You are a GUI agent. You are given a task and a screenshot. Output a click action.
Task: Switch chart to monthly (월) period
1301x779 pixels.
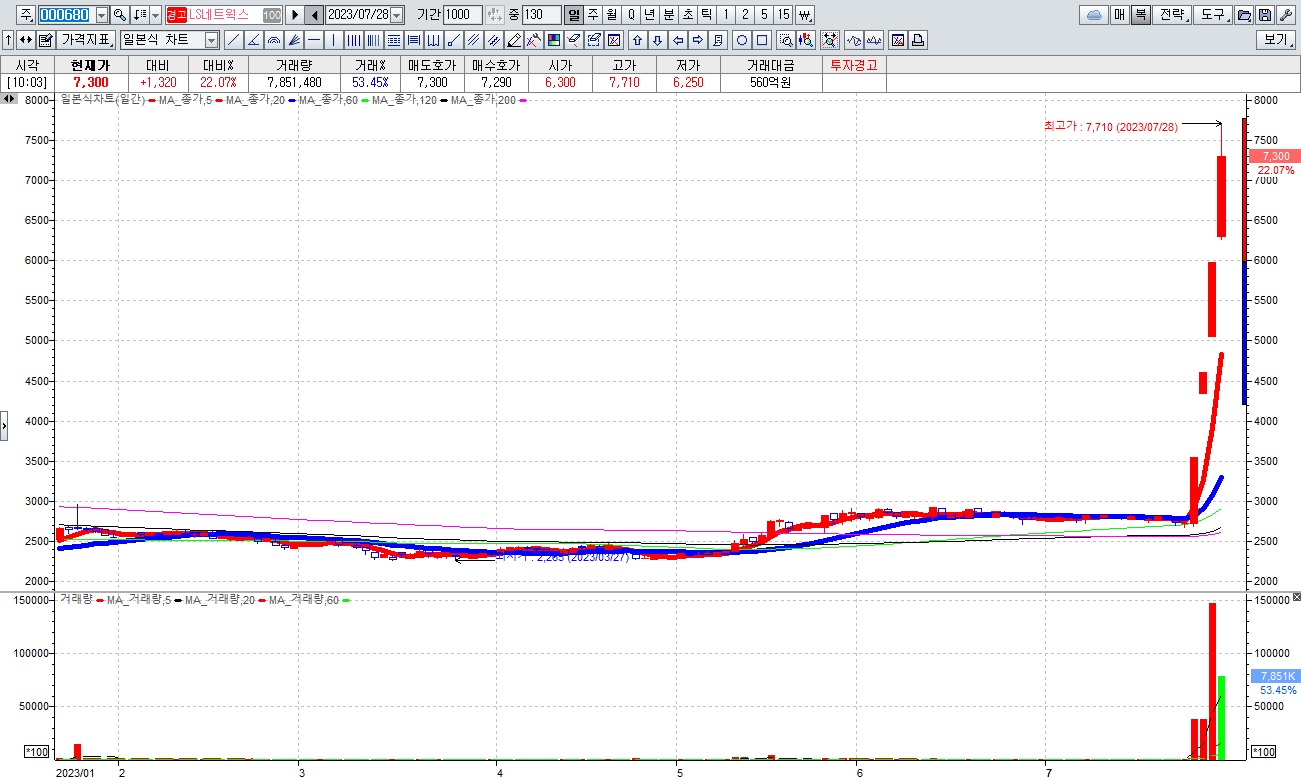tap(612, 15)
